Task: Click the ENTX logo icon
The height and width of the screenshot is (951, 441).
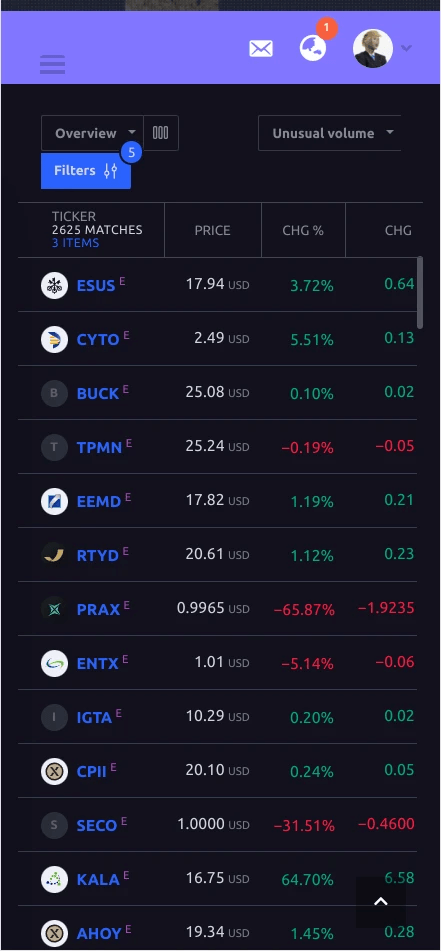Action: pos(54,664)
